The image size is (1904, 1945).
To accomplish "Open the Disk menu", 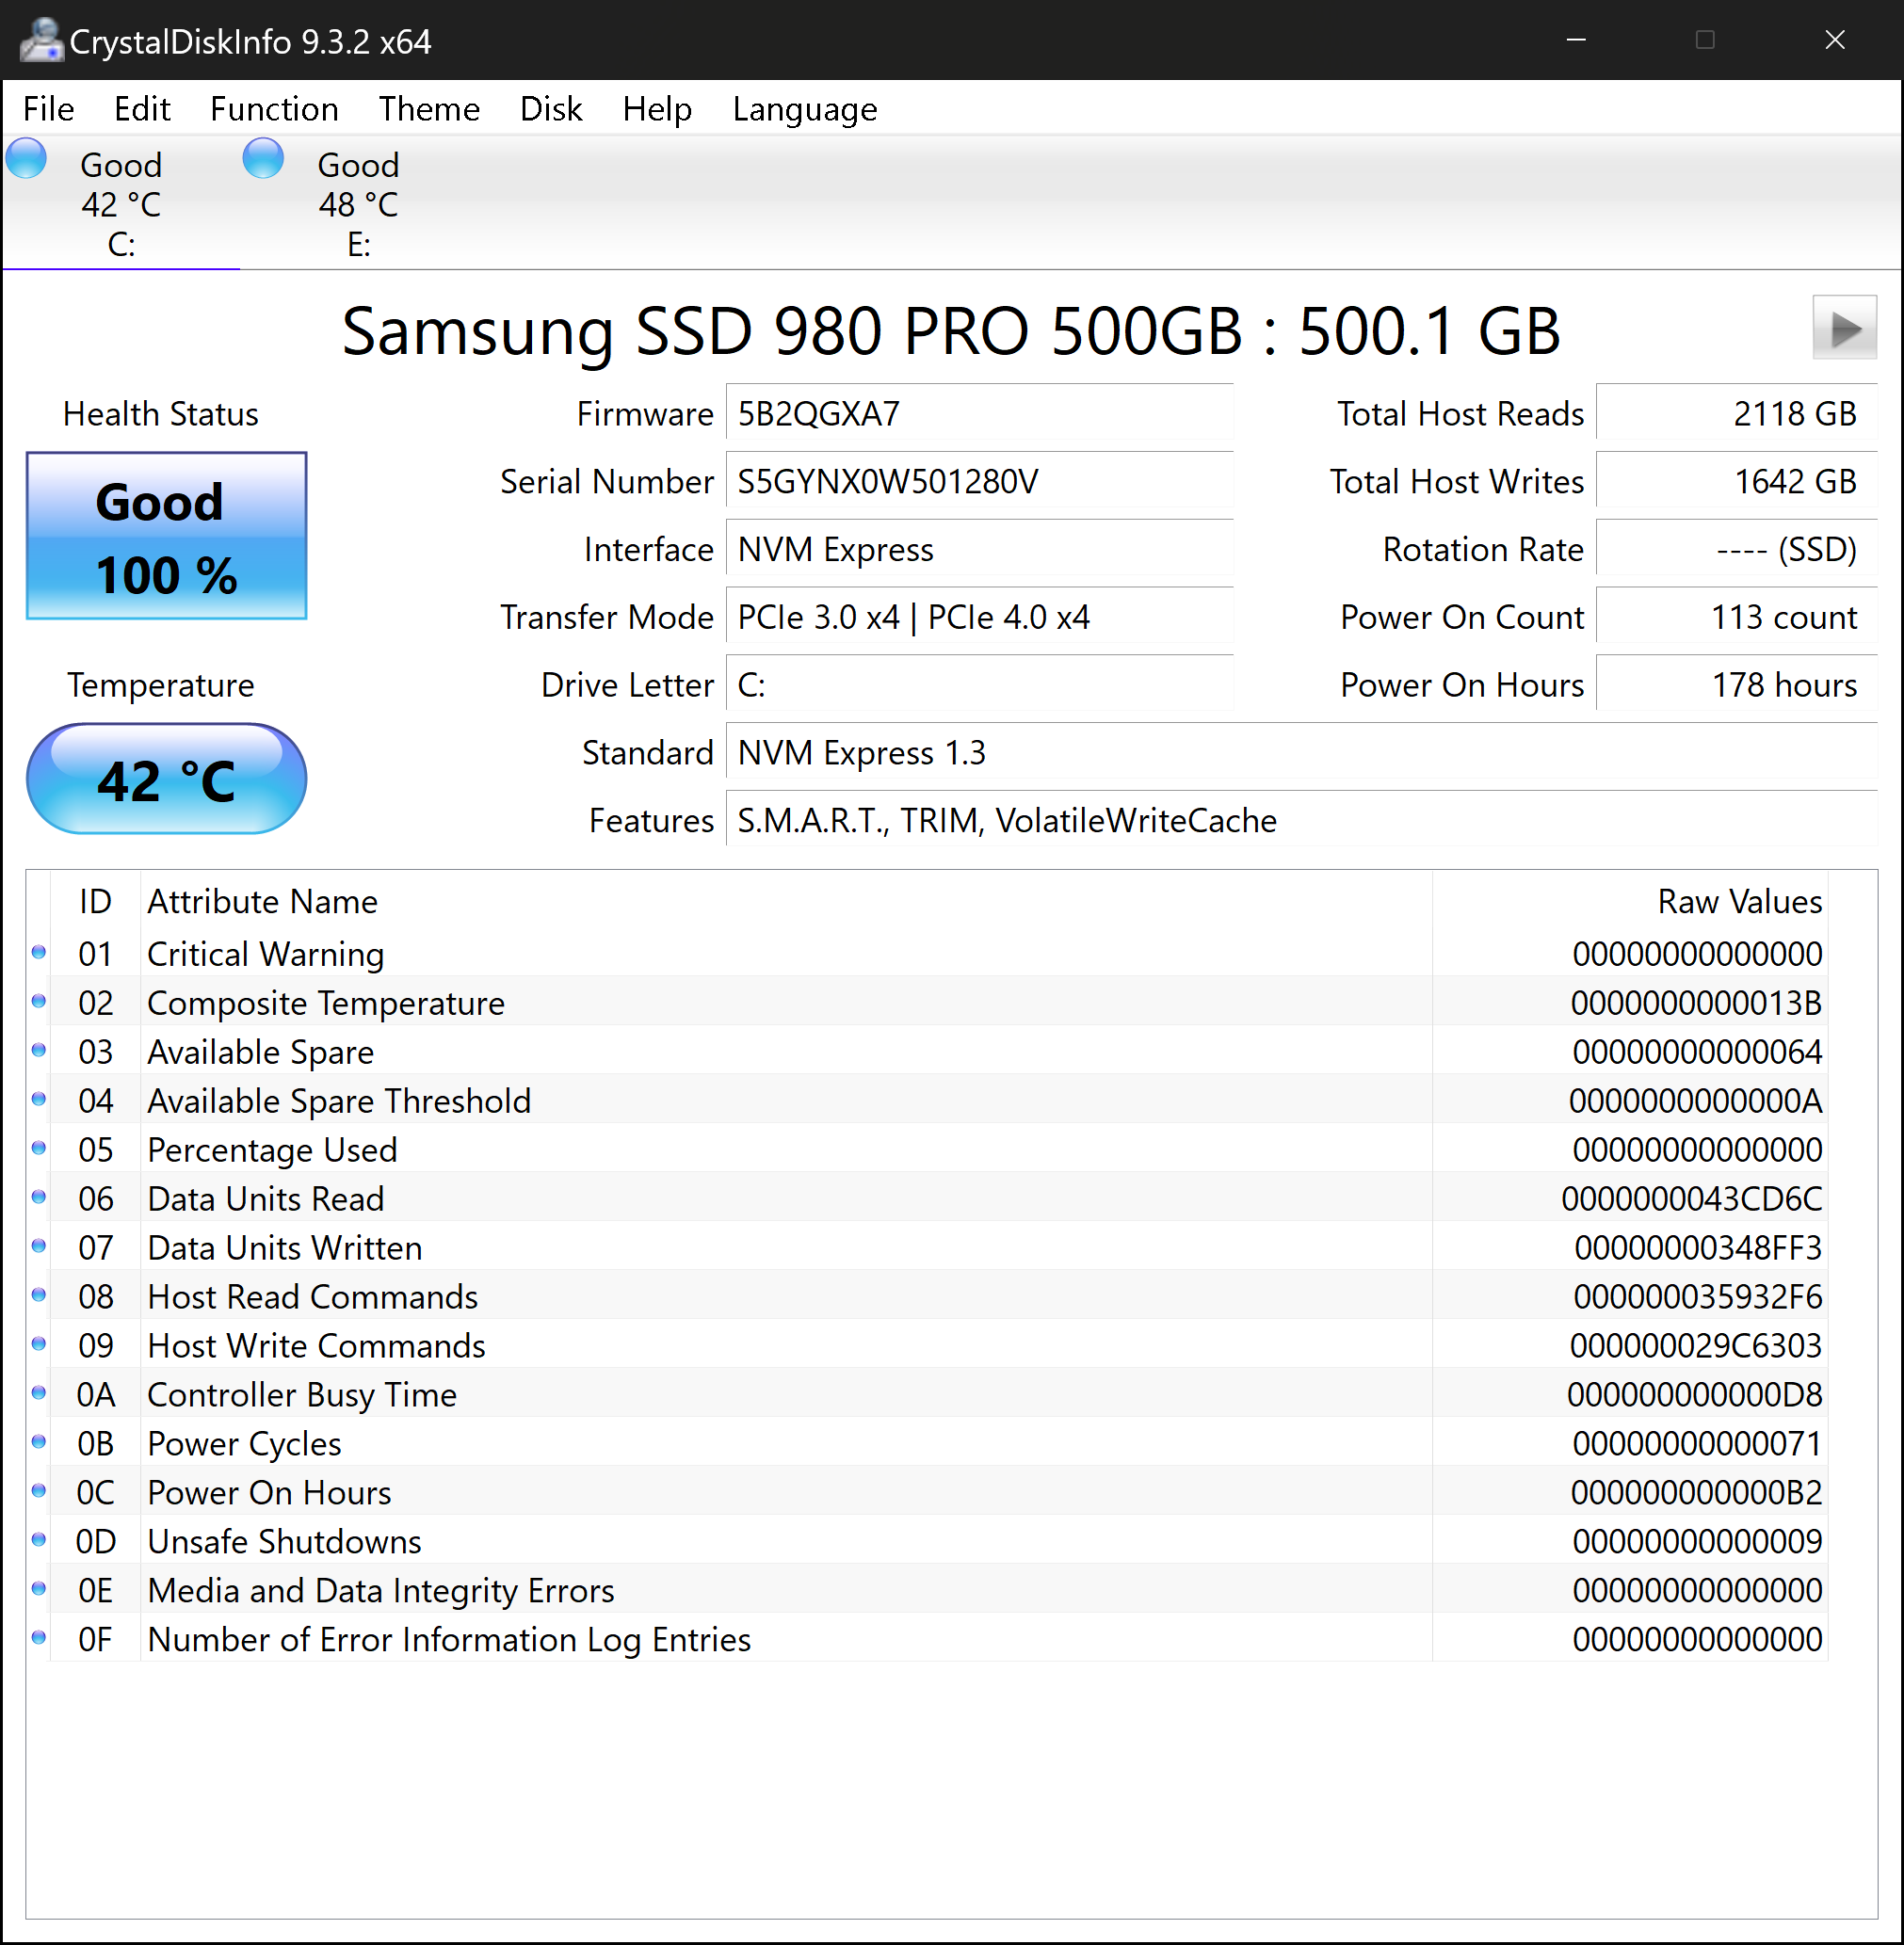I will pos(550,108).
